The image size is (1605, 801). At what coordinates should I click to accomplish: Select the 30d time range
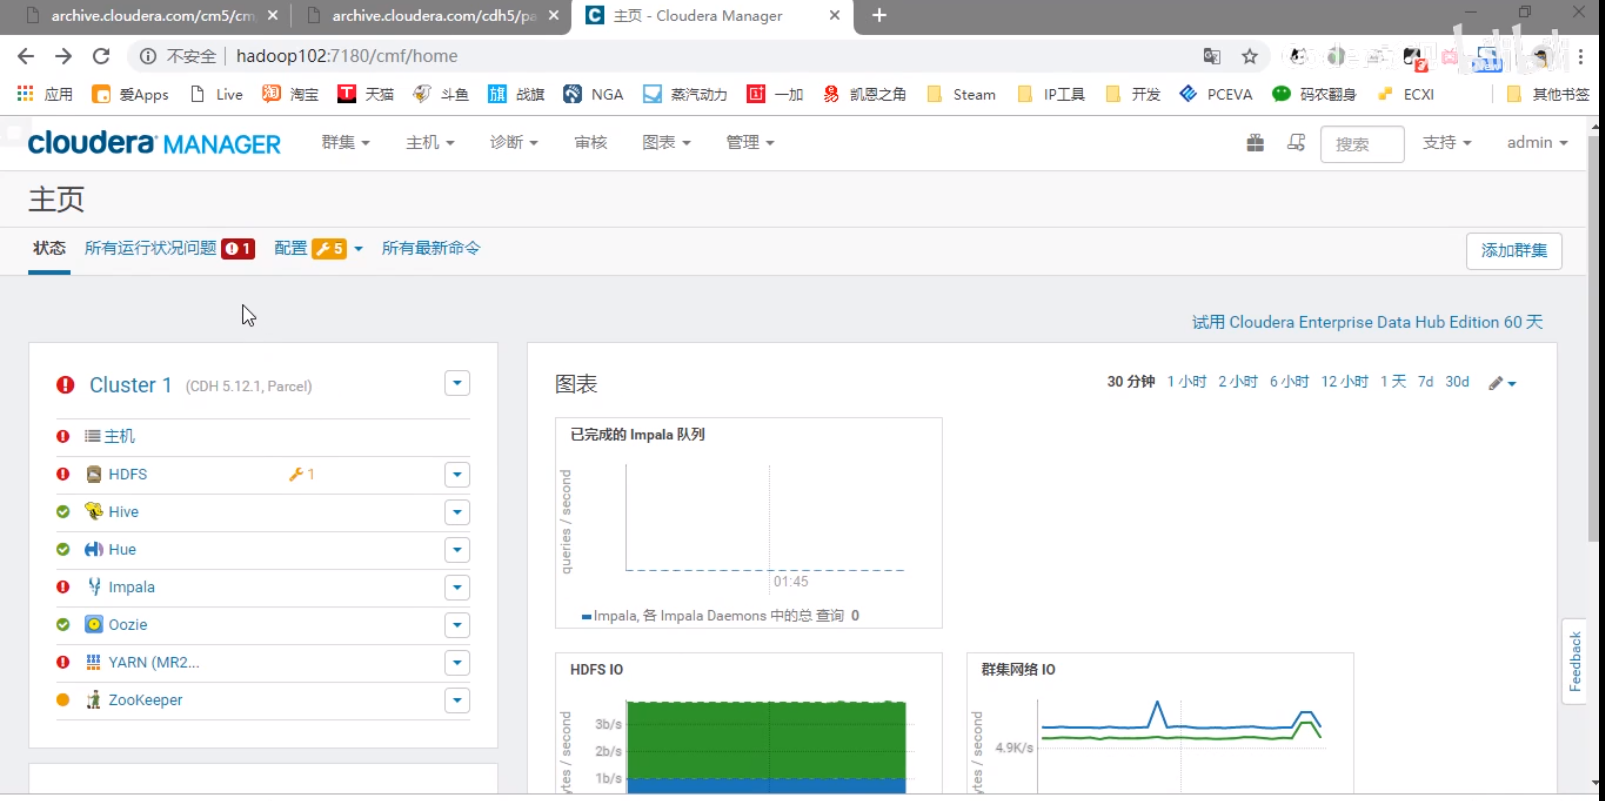click(x=1457, y=382)
